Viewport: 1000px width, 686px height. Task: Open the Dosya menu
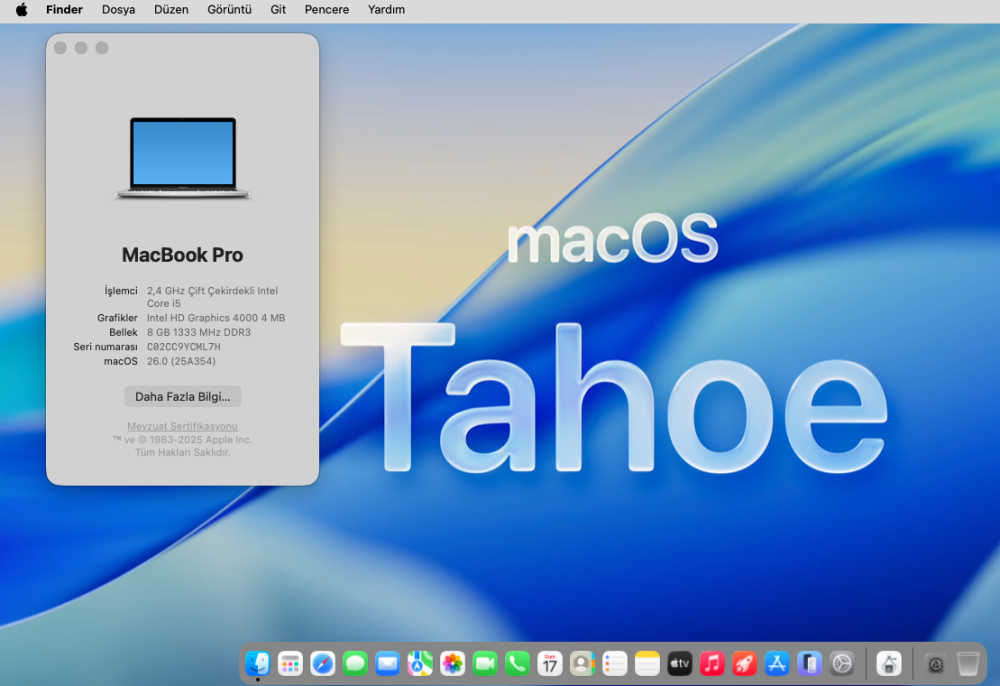(x=119, y=10)
